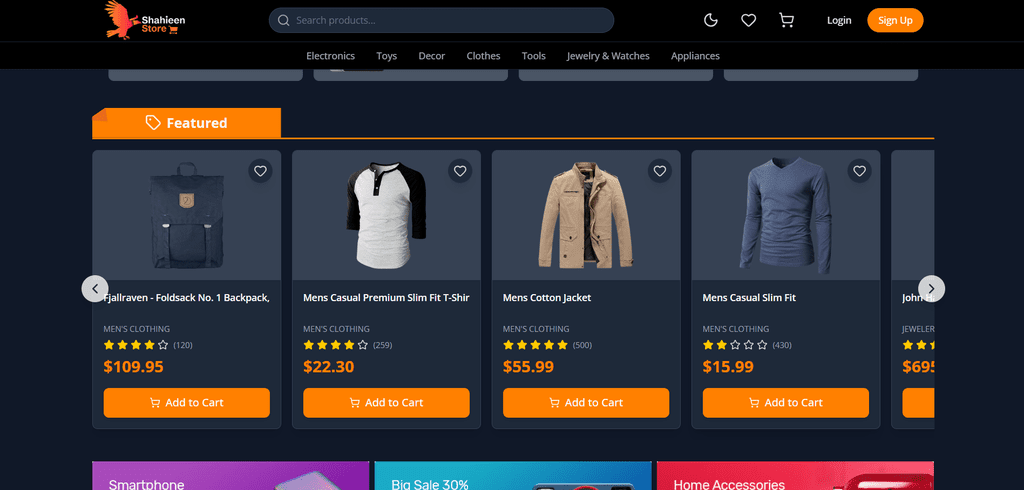The image size is (1024, 490).
Task: Favorite the Fjallraven backpack with heart
Action: click(x=261, y=171)
